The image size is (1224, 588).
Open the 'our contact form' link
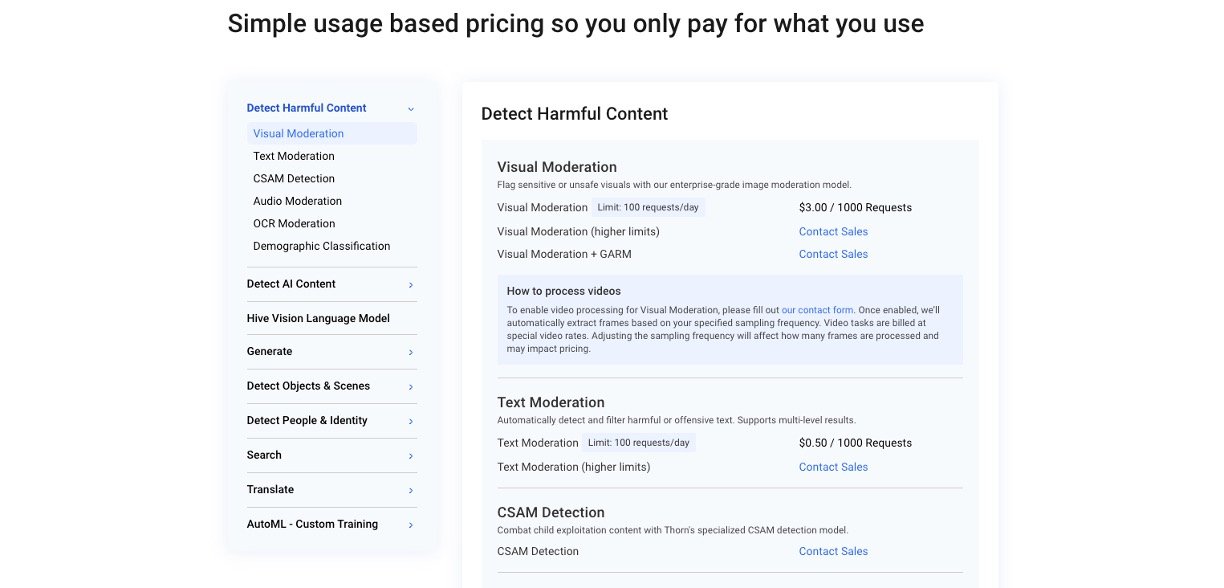click(x=817, y=310)
